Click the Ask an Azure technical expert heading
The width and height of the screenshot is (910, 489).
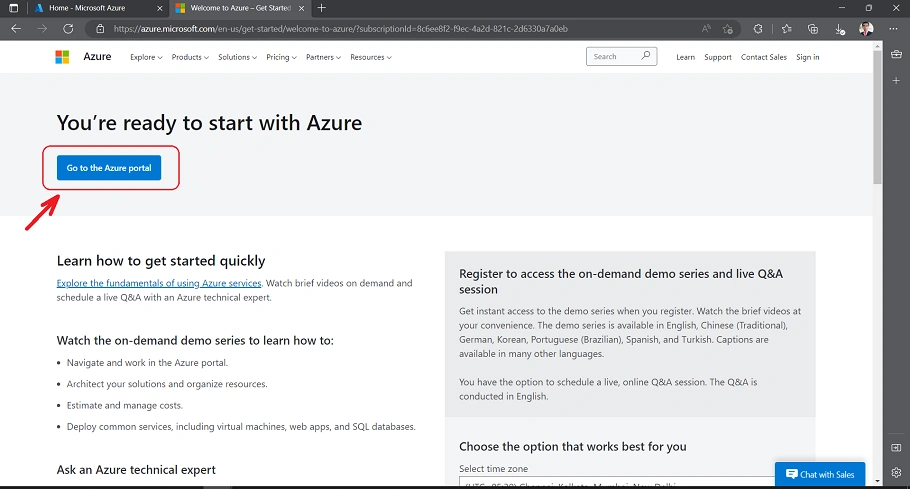point(136,470)
